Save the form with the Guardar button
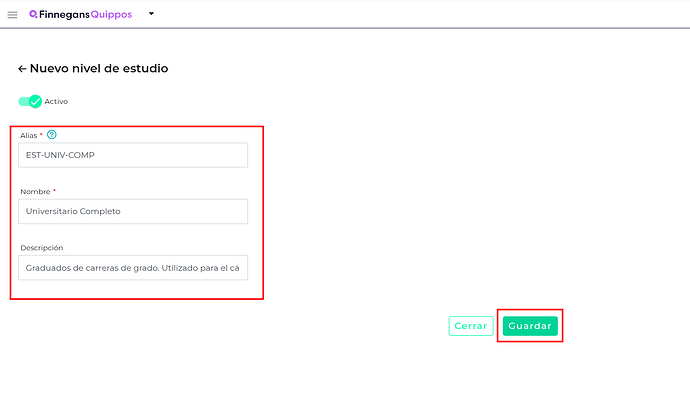This screenshot has height=414, width=690. pos(530,326)
